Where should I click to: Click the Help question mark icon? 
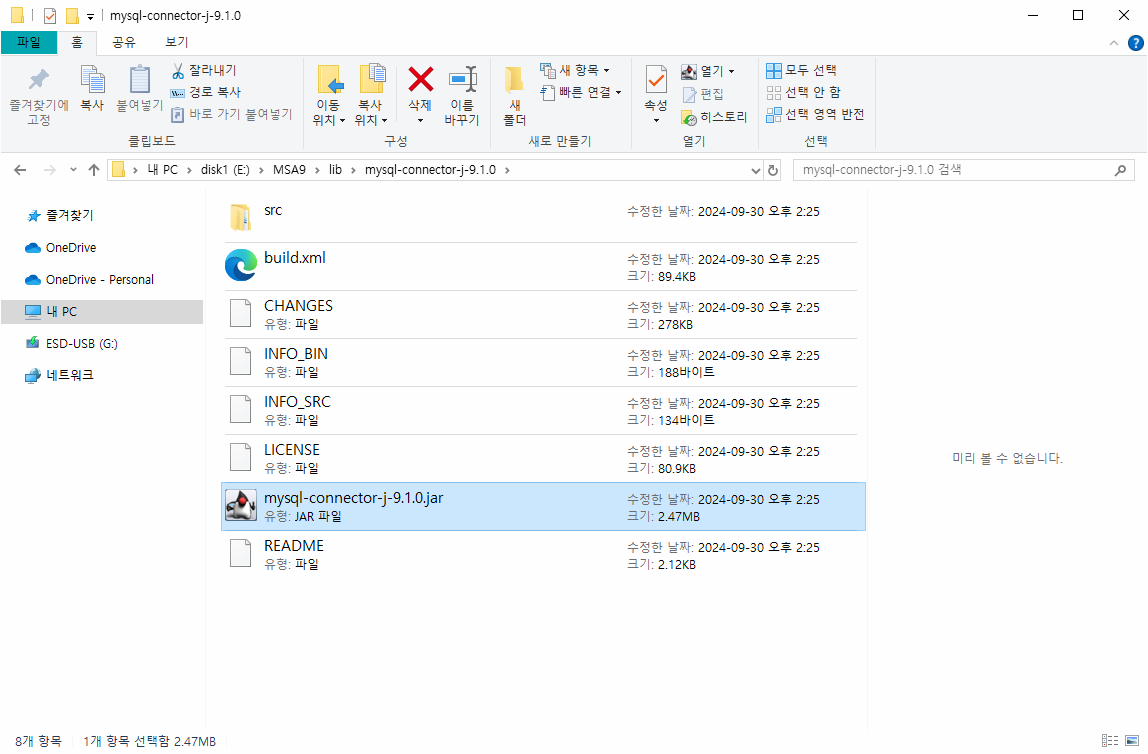(x=1136, y=43)
